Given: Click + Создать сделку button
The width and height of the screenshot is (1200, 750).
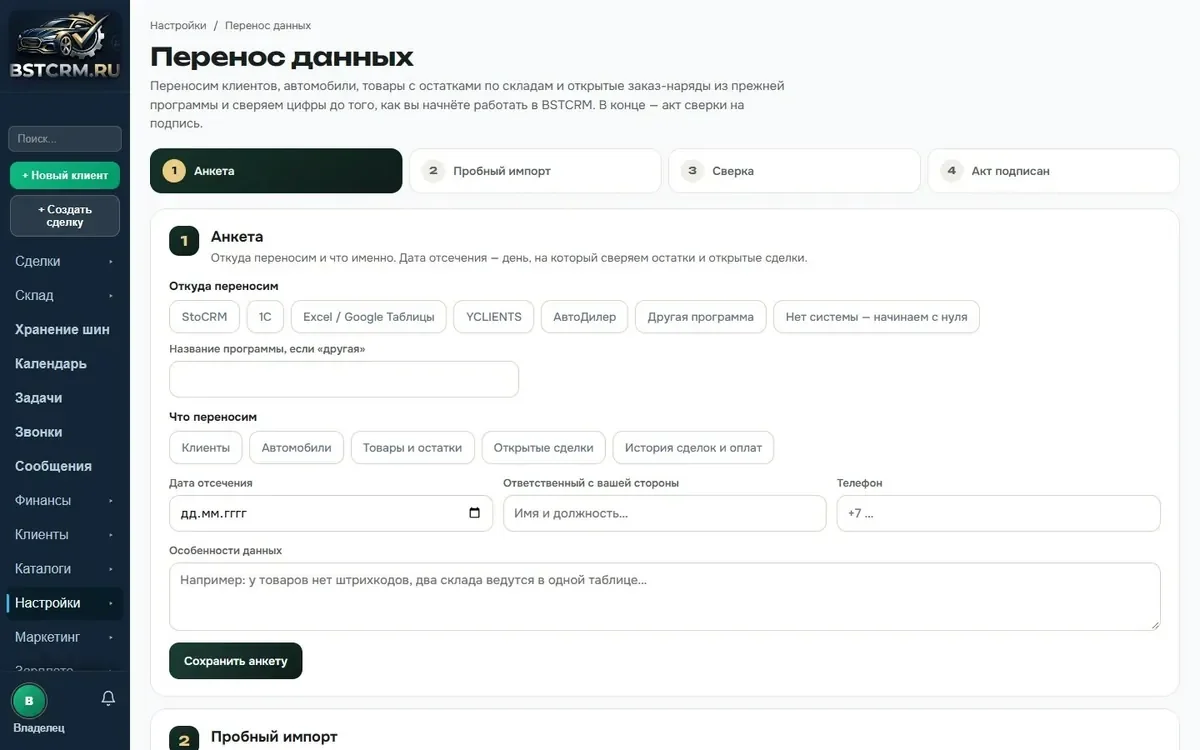Looking at the screenshot, I should tap(65, 216).
